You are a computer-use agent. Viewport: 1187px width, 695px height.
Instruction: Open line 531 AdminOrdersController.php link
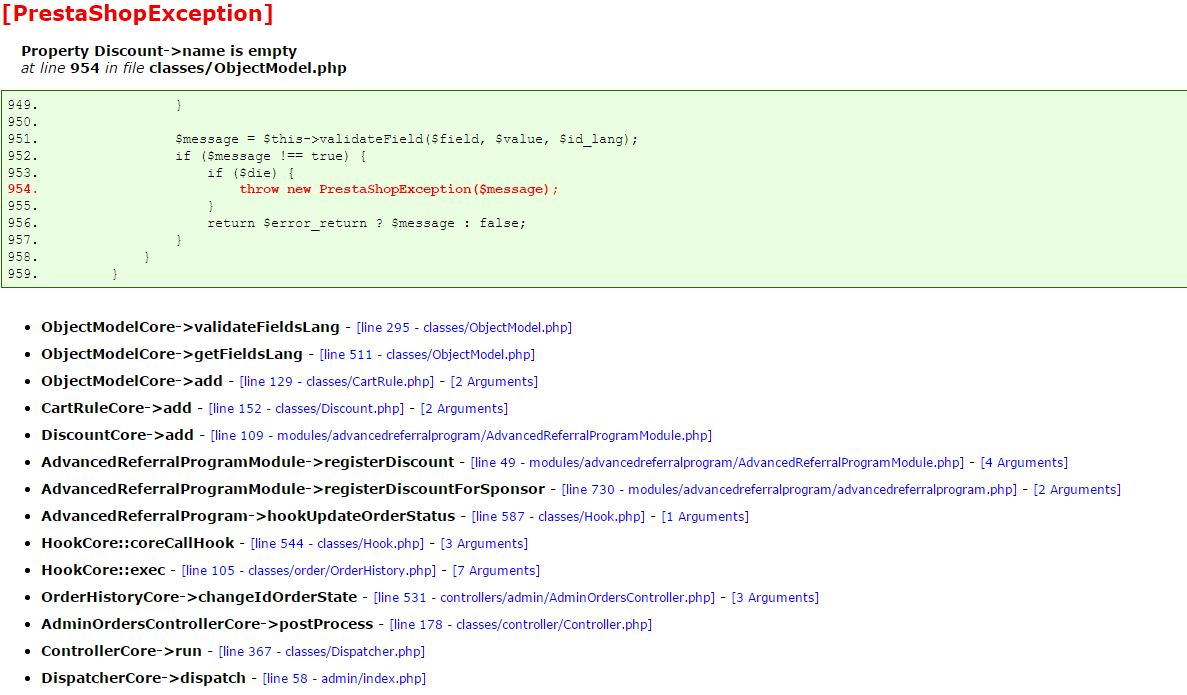pyautogui.click(x=544, y=598)
